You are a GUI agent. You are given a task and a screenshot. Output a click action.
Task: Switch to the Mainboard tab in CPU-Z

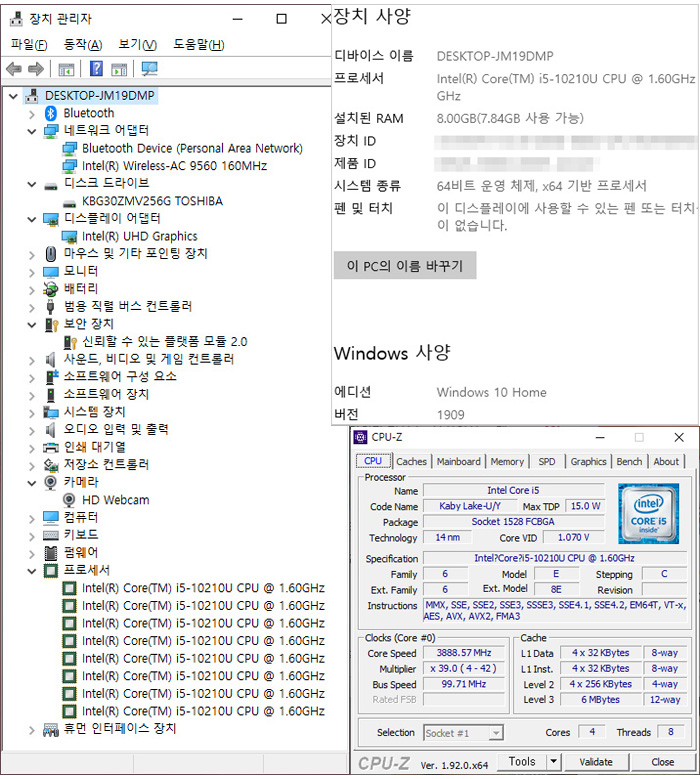[459, 462]
